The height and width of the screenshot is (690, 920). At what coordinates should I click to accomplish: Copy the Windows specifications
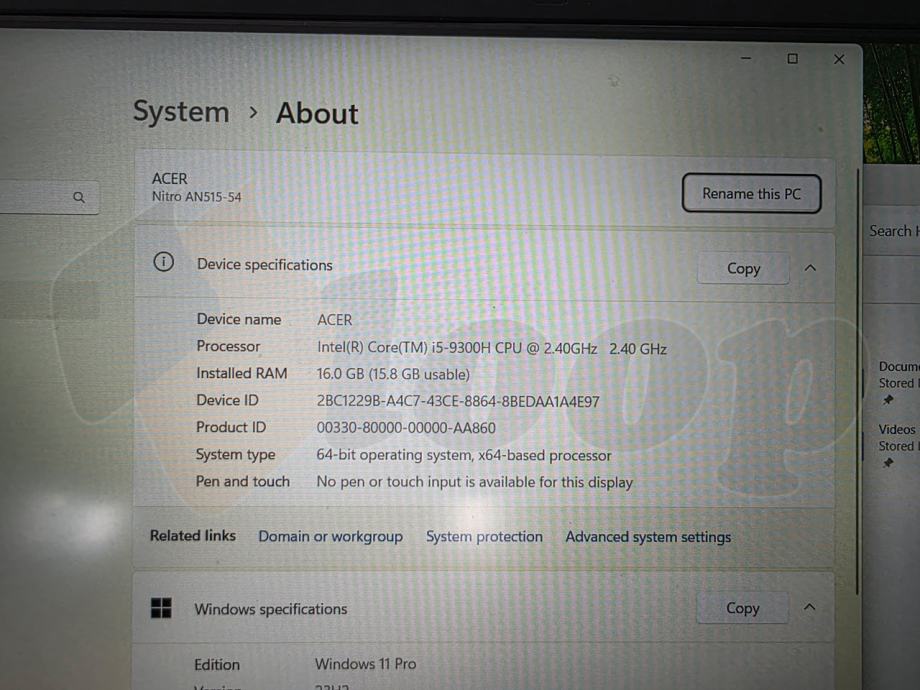742,608
